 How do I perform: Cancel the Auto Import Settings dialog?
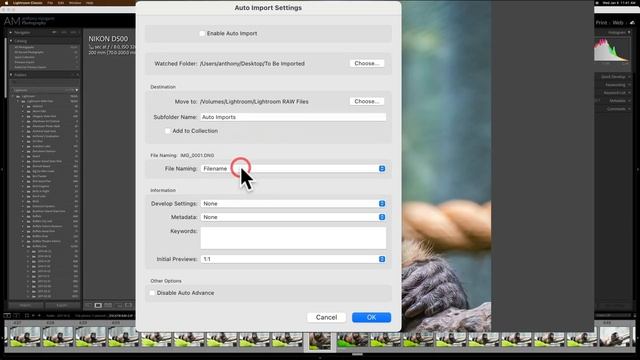click(326, 317)
